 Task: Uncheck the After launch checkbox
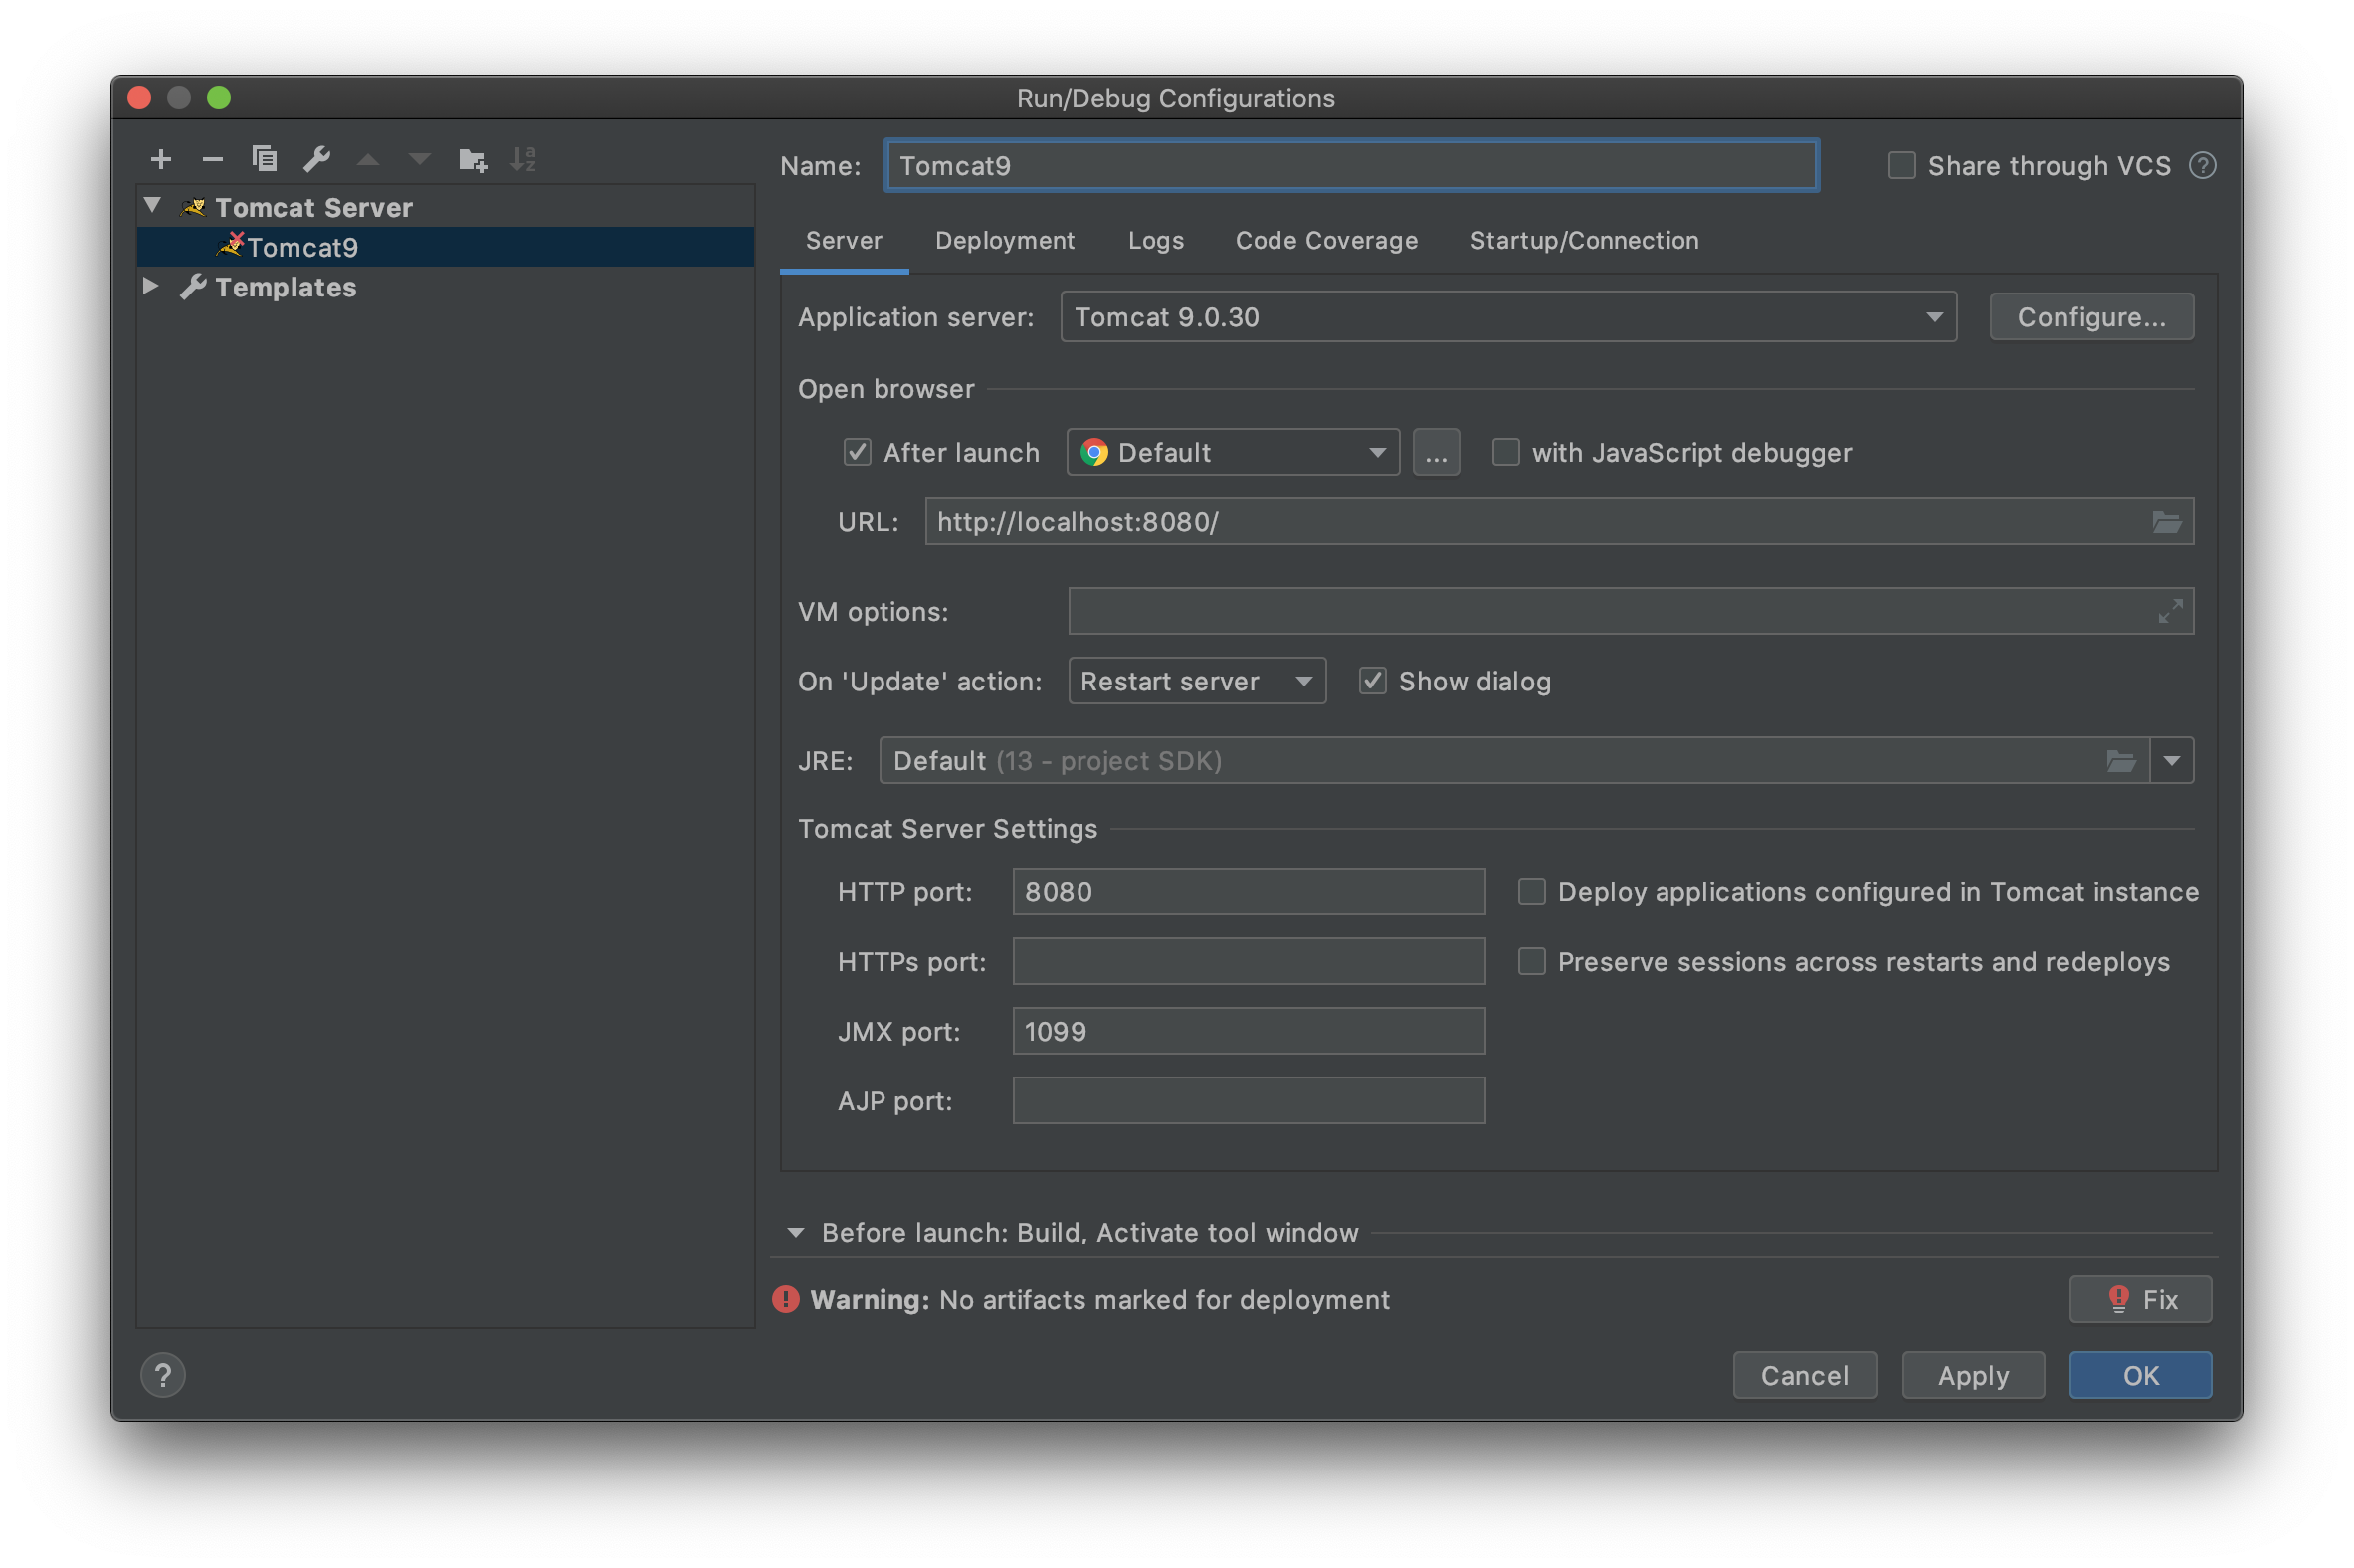point(857,452)
